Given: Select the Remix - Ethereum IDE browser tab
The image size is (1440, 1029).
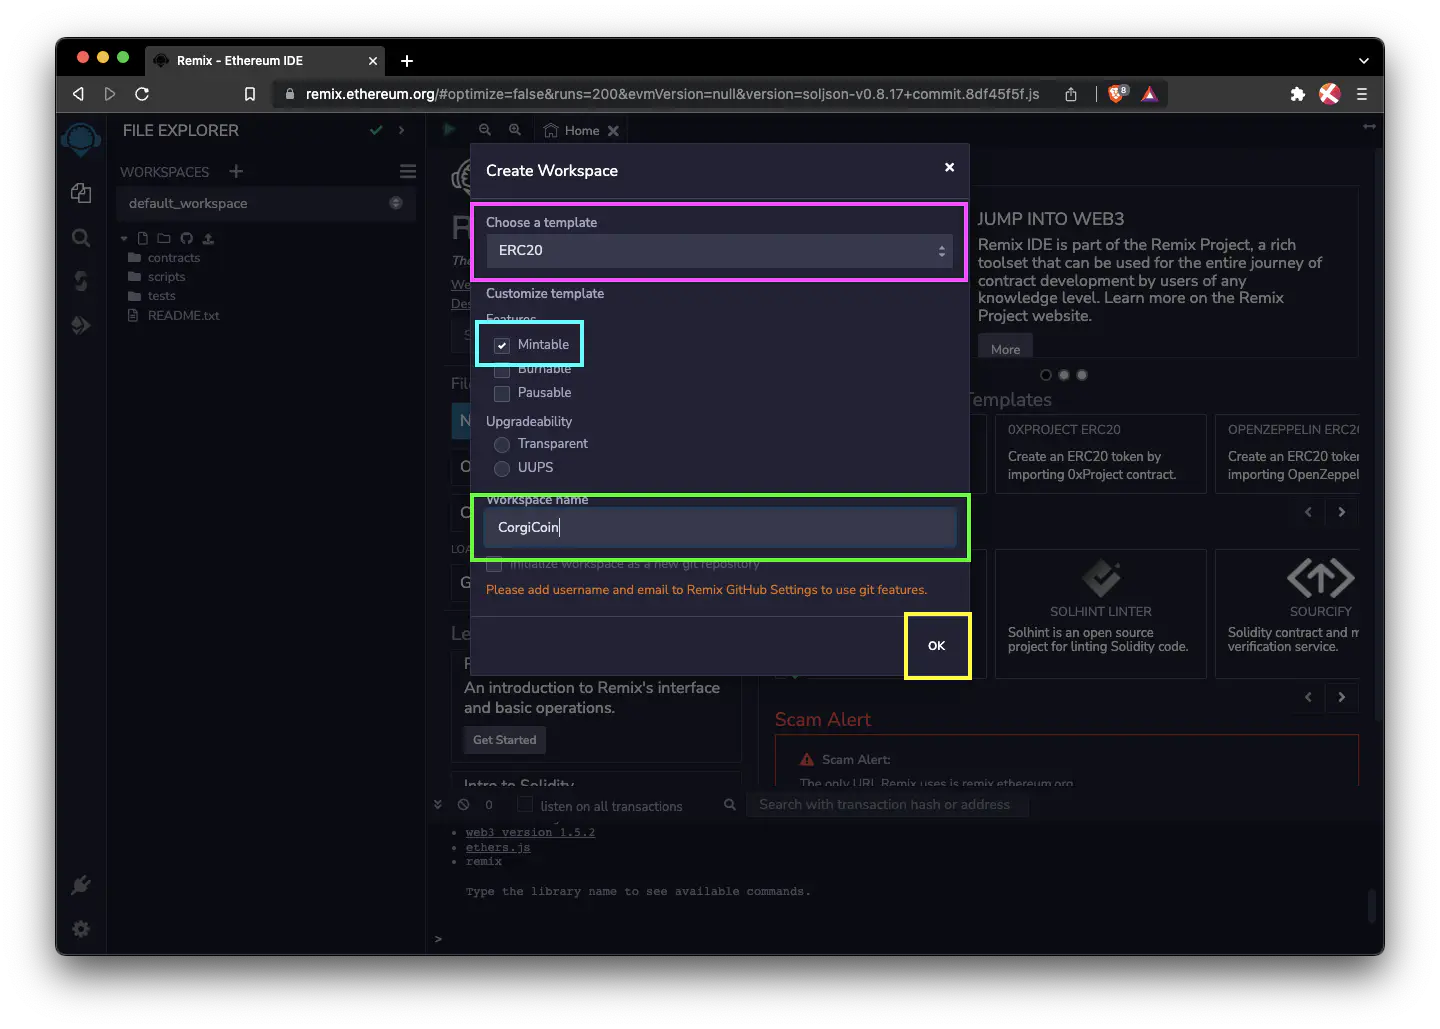Looking at the screenshot, I should (x=264, y=61).
